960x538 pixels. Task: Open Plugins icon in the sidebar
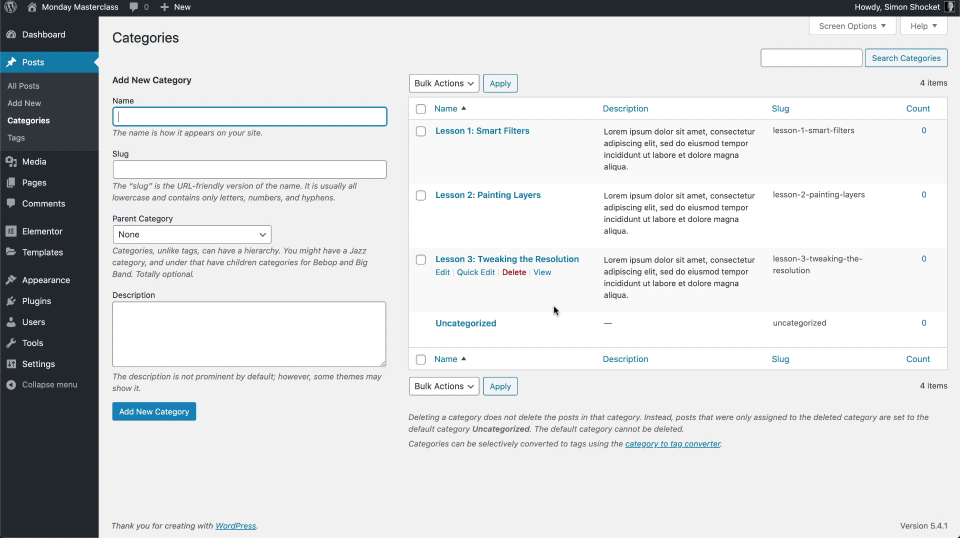tap(11, 301)
